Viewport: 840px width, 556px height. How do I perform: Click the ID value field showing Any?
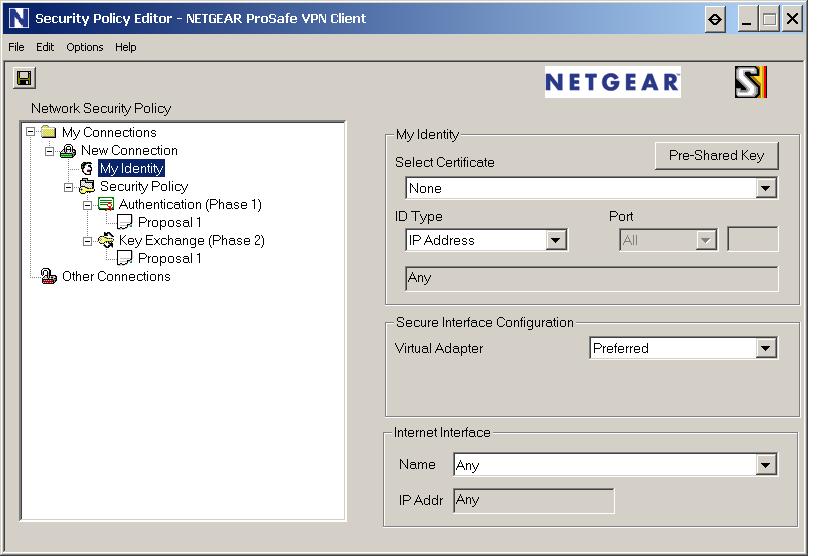coord(591,279)
